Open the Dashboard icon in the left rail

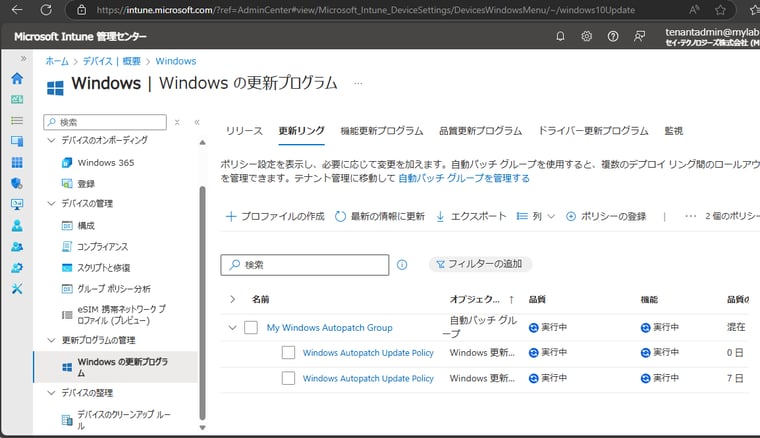coord(17,99)
